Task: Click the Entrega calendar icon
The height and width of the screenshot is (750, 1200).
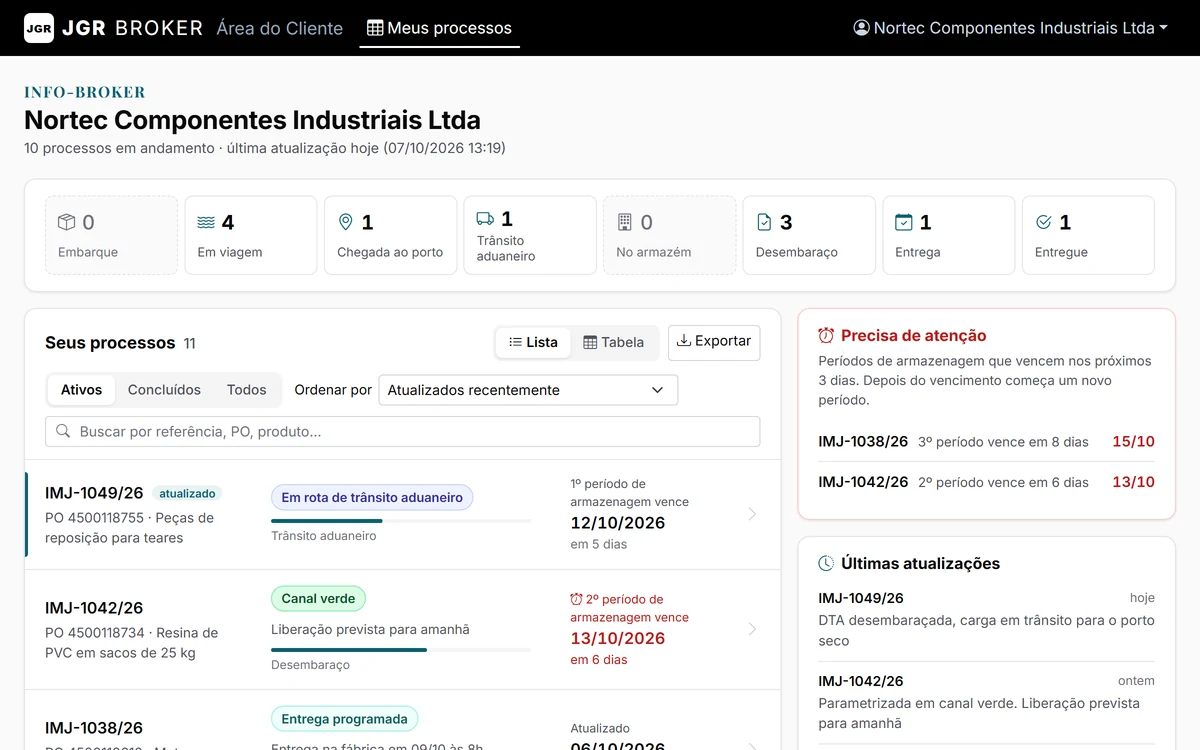Action: click(904, 222)
